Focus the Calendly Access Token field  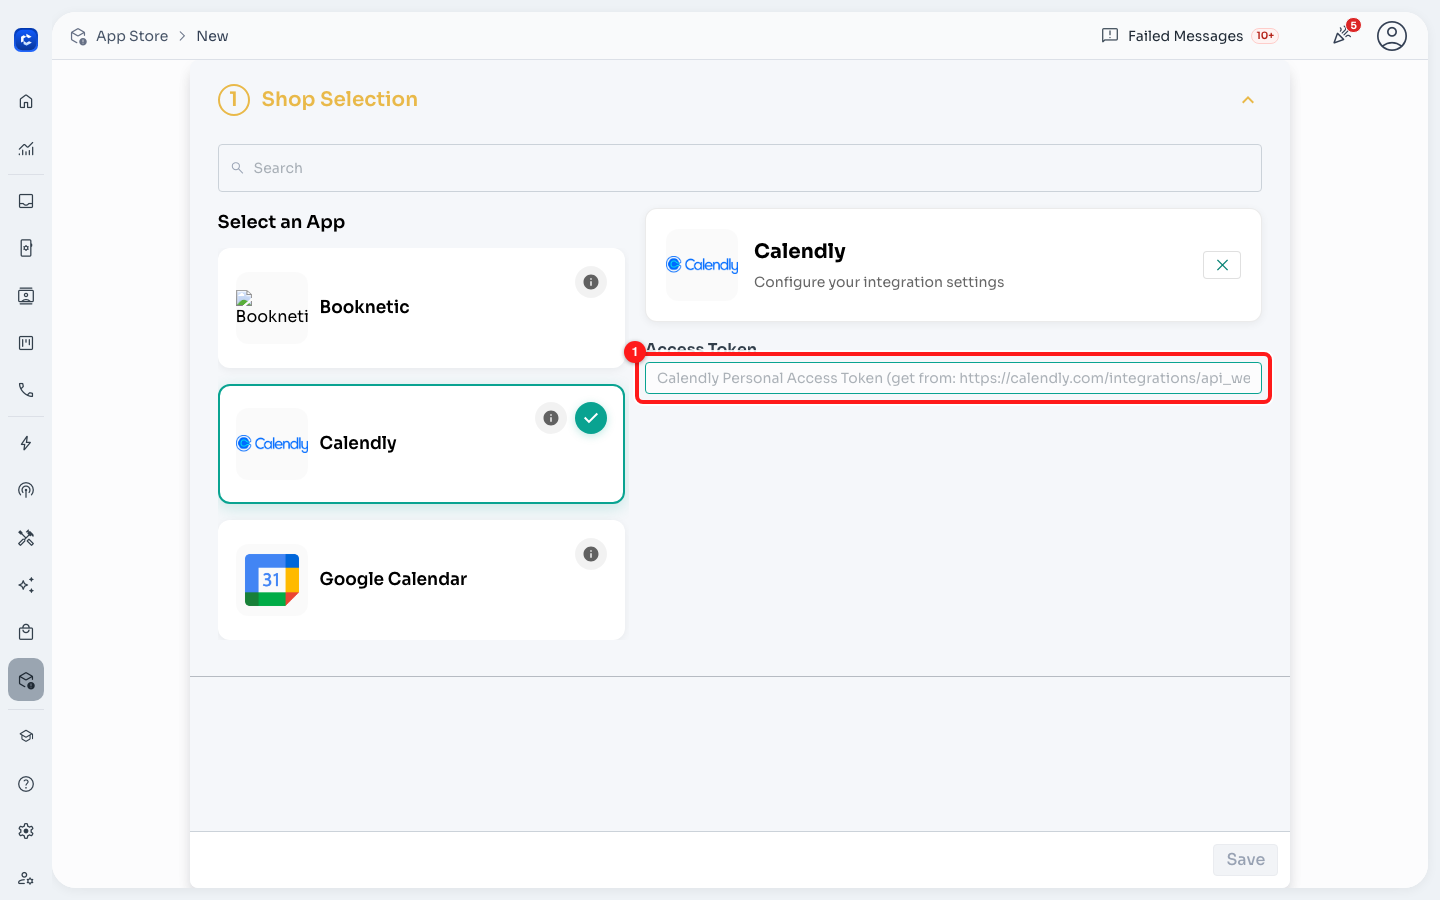(x=953, y=378)
